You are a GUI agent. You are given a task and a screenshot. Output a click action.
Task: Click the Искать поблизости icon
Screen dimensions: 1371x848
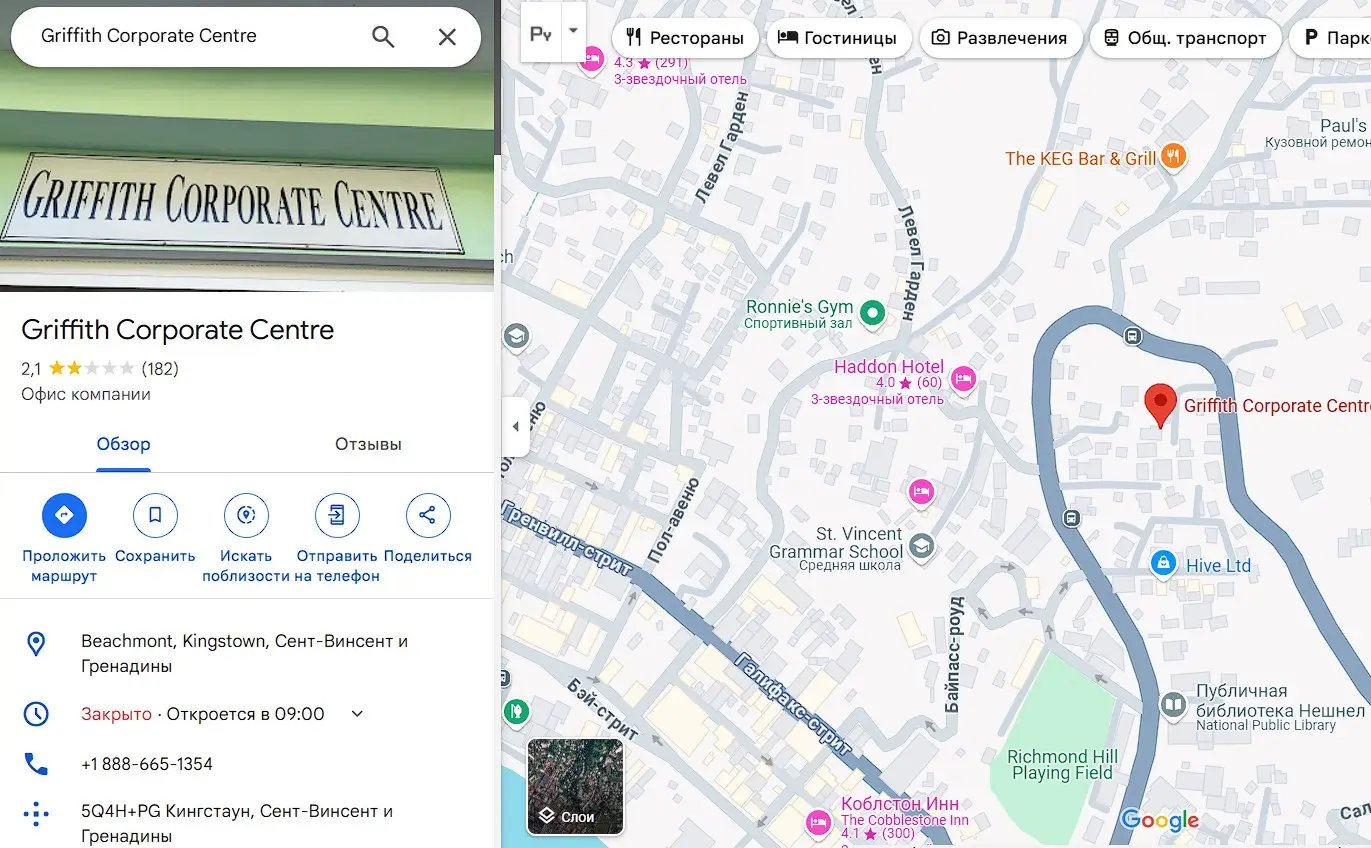tap(246, 516)
